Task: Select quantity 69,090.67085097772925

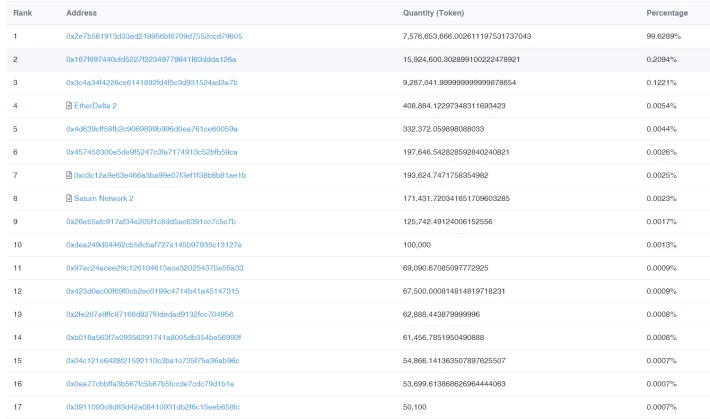Action: [x=446, y=268]
